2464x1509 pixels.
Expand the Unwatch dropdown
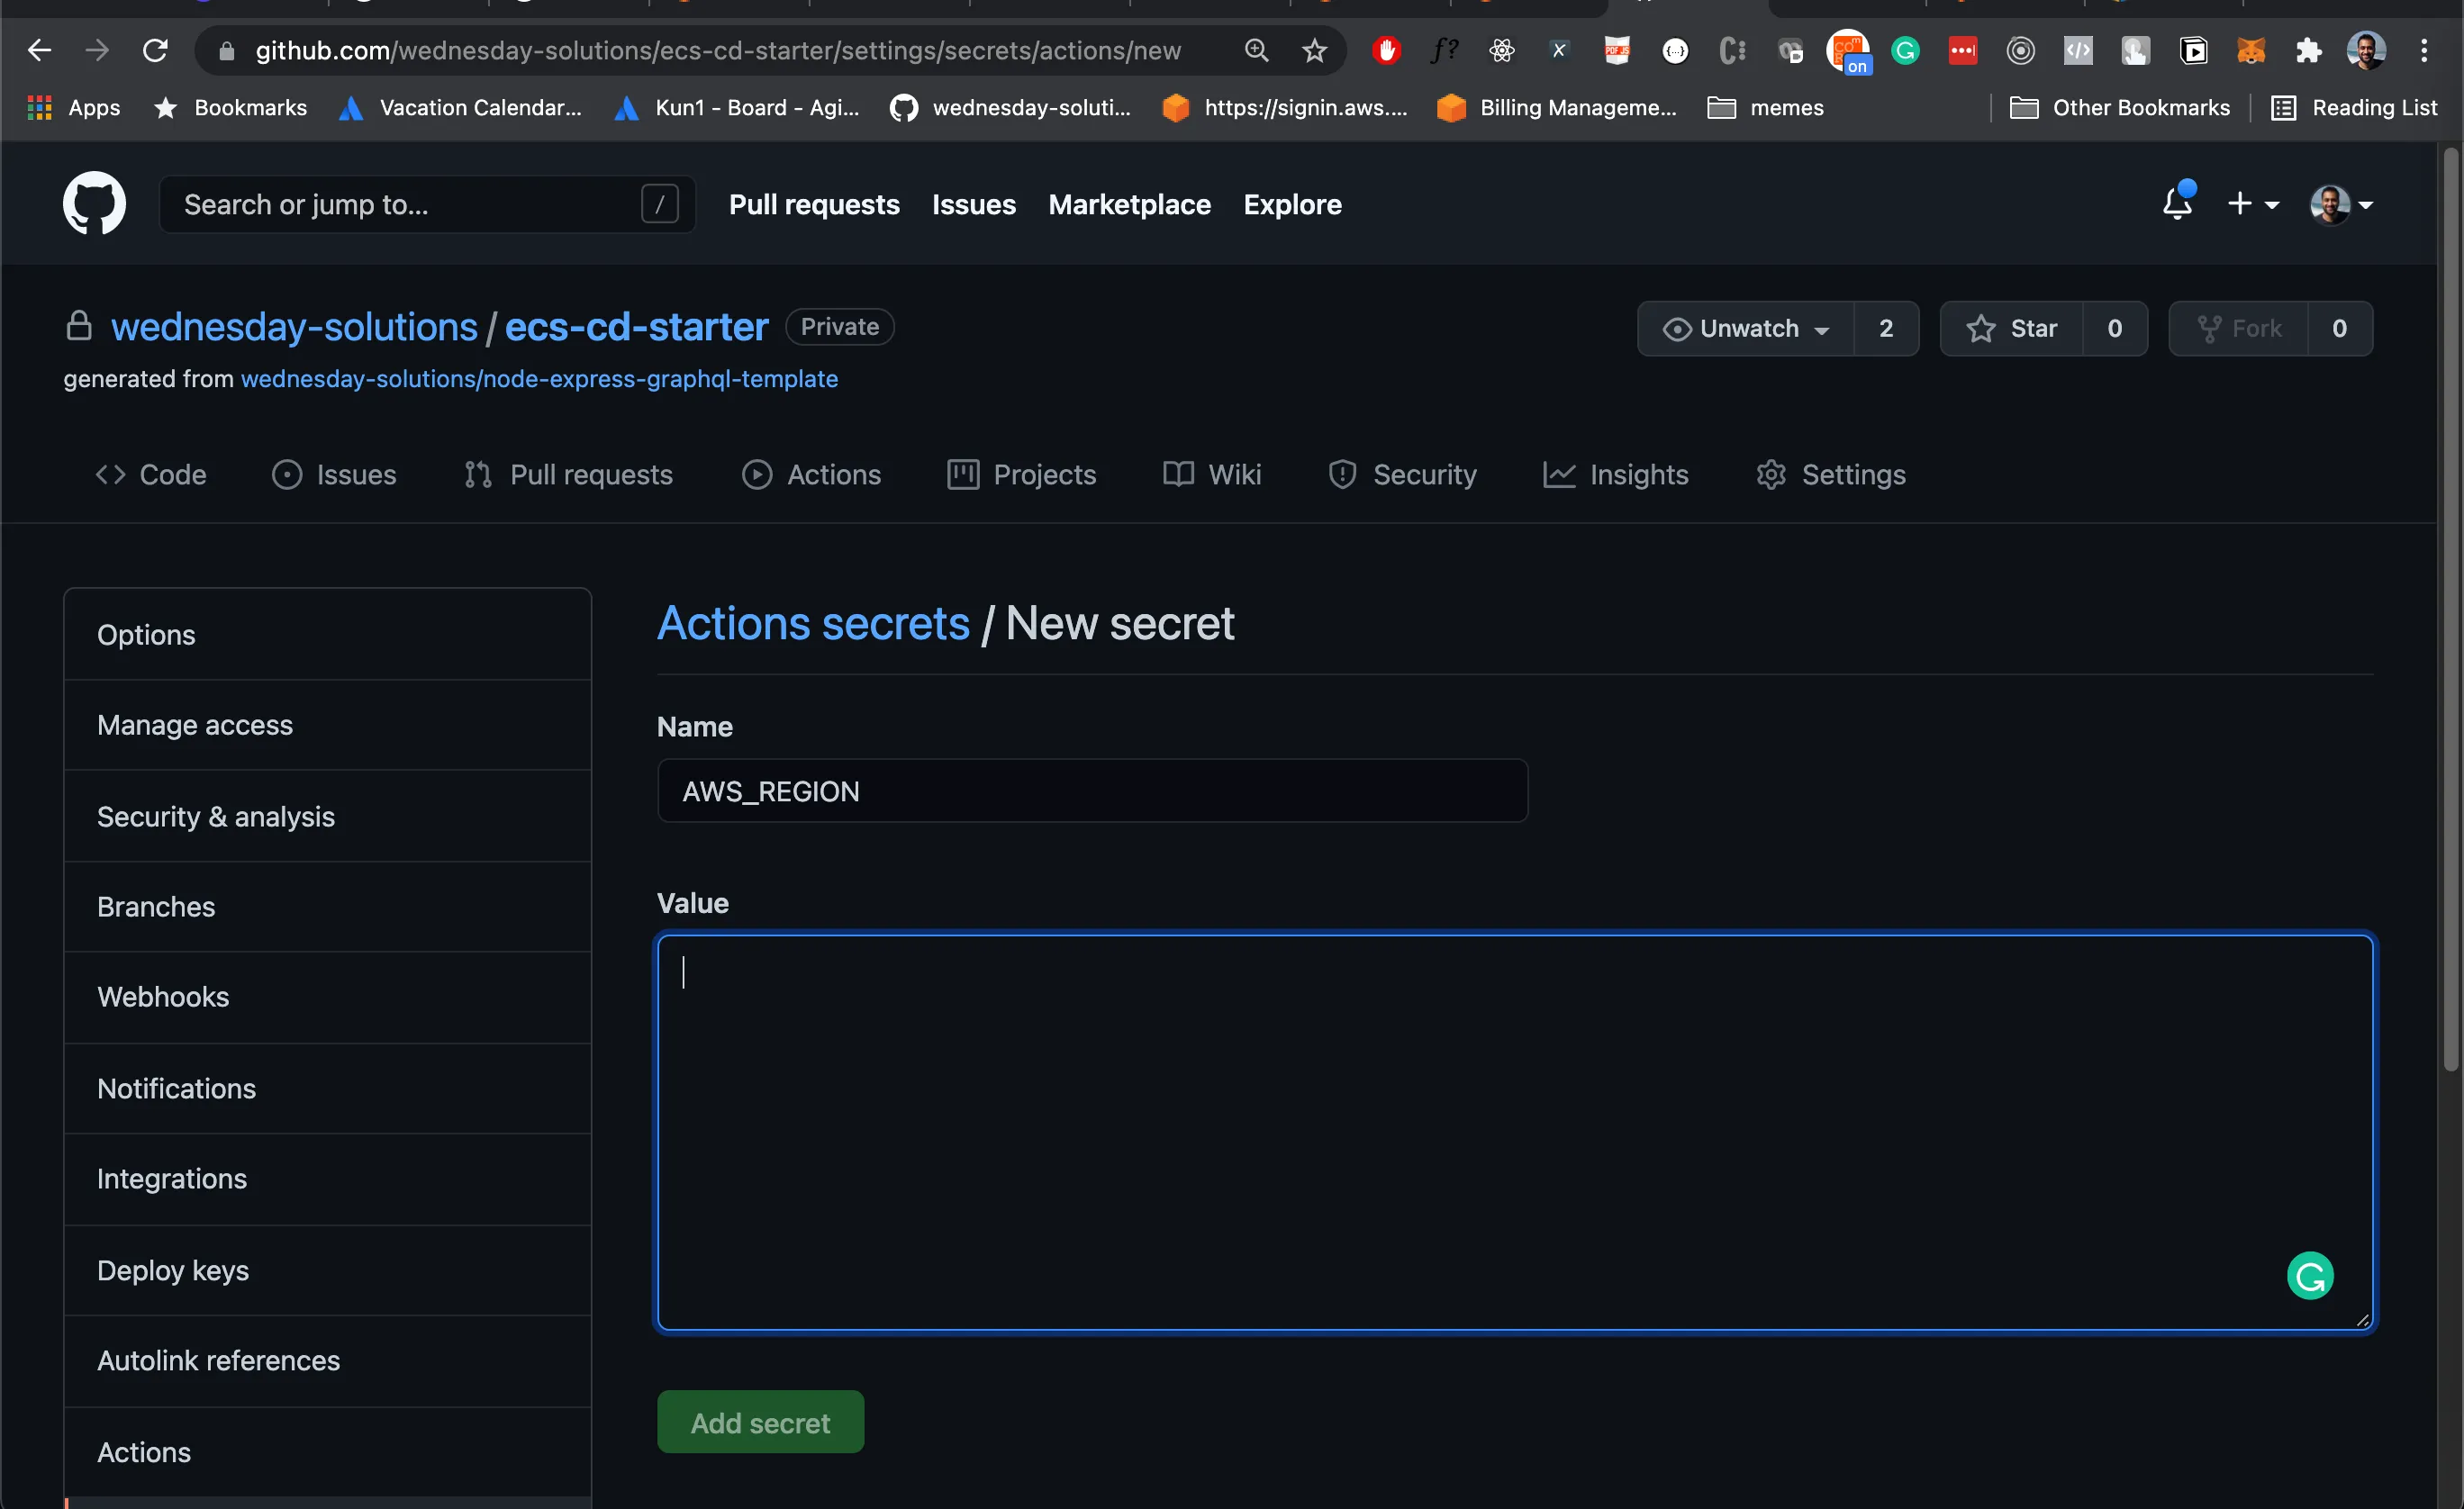[1745, 328]
